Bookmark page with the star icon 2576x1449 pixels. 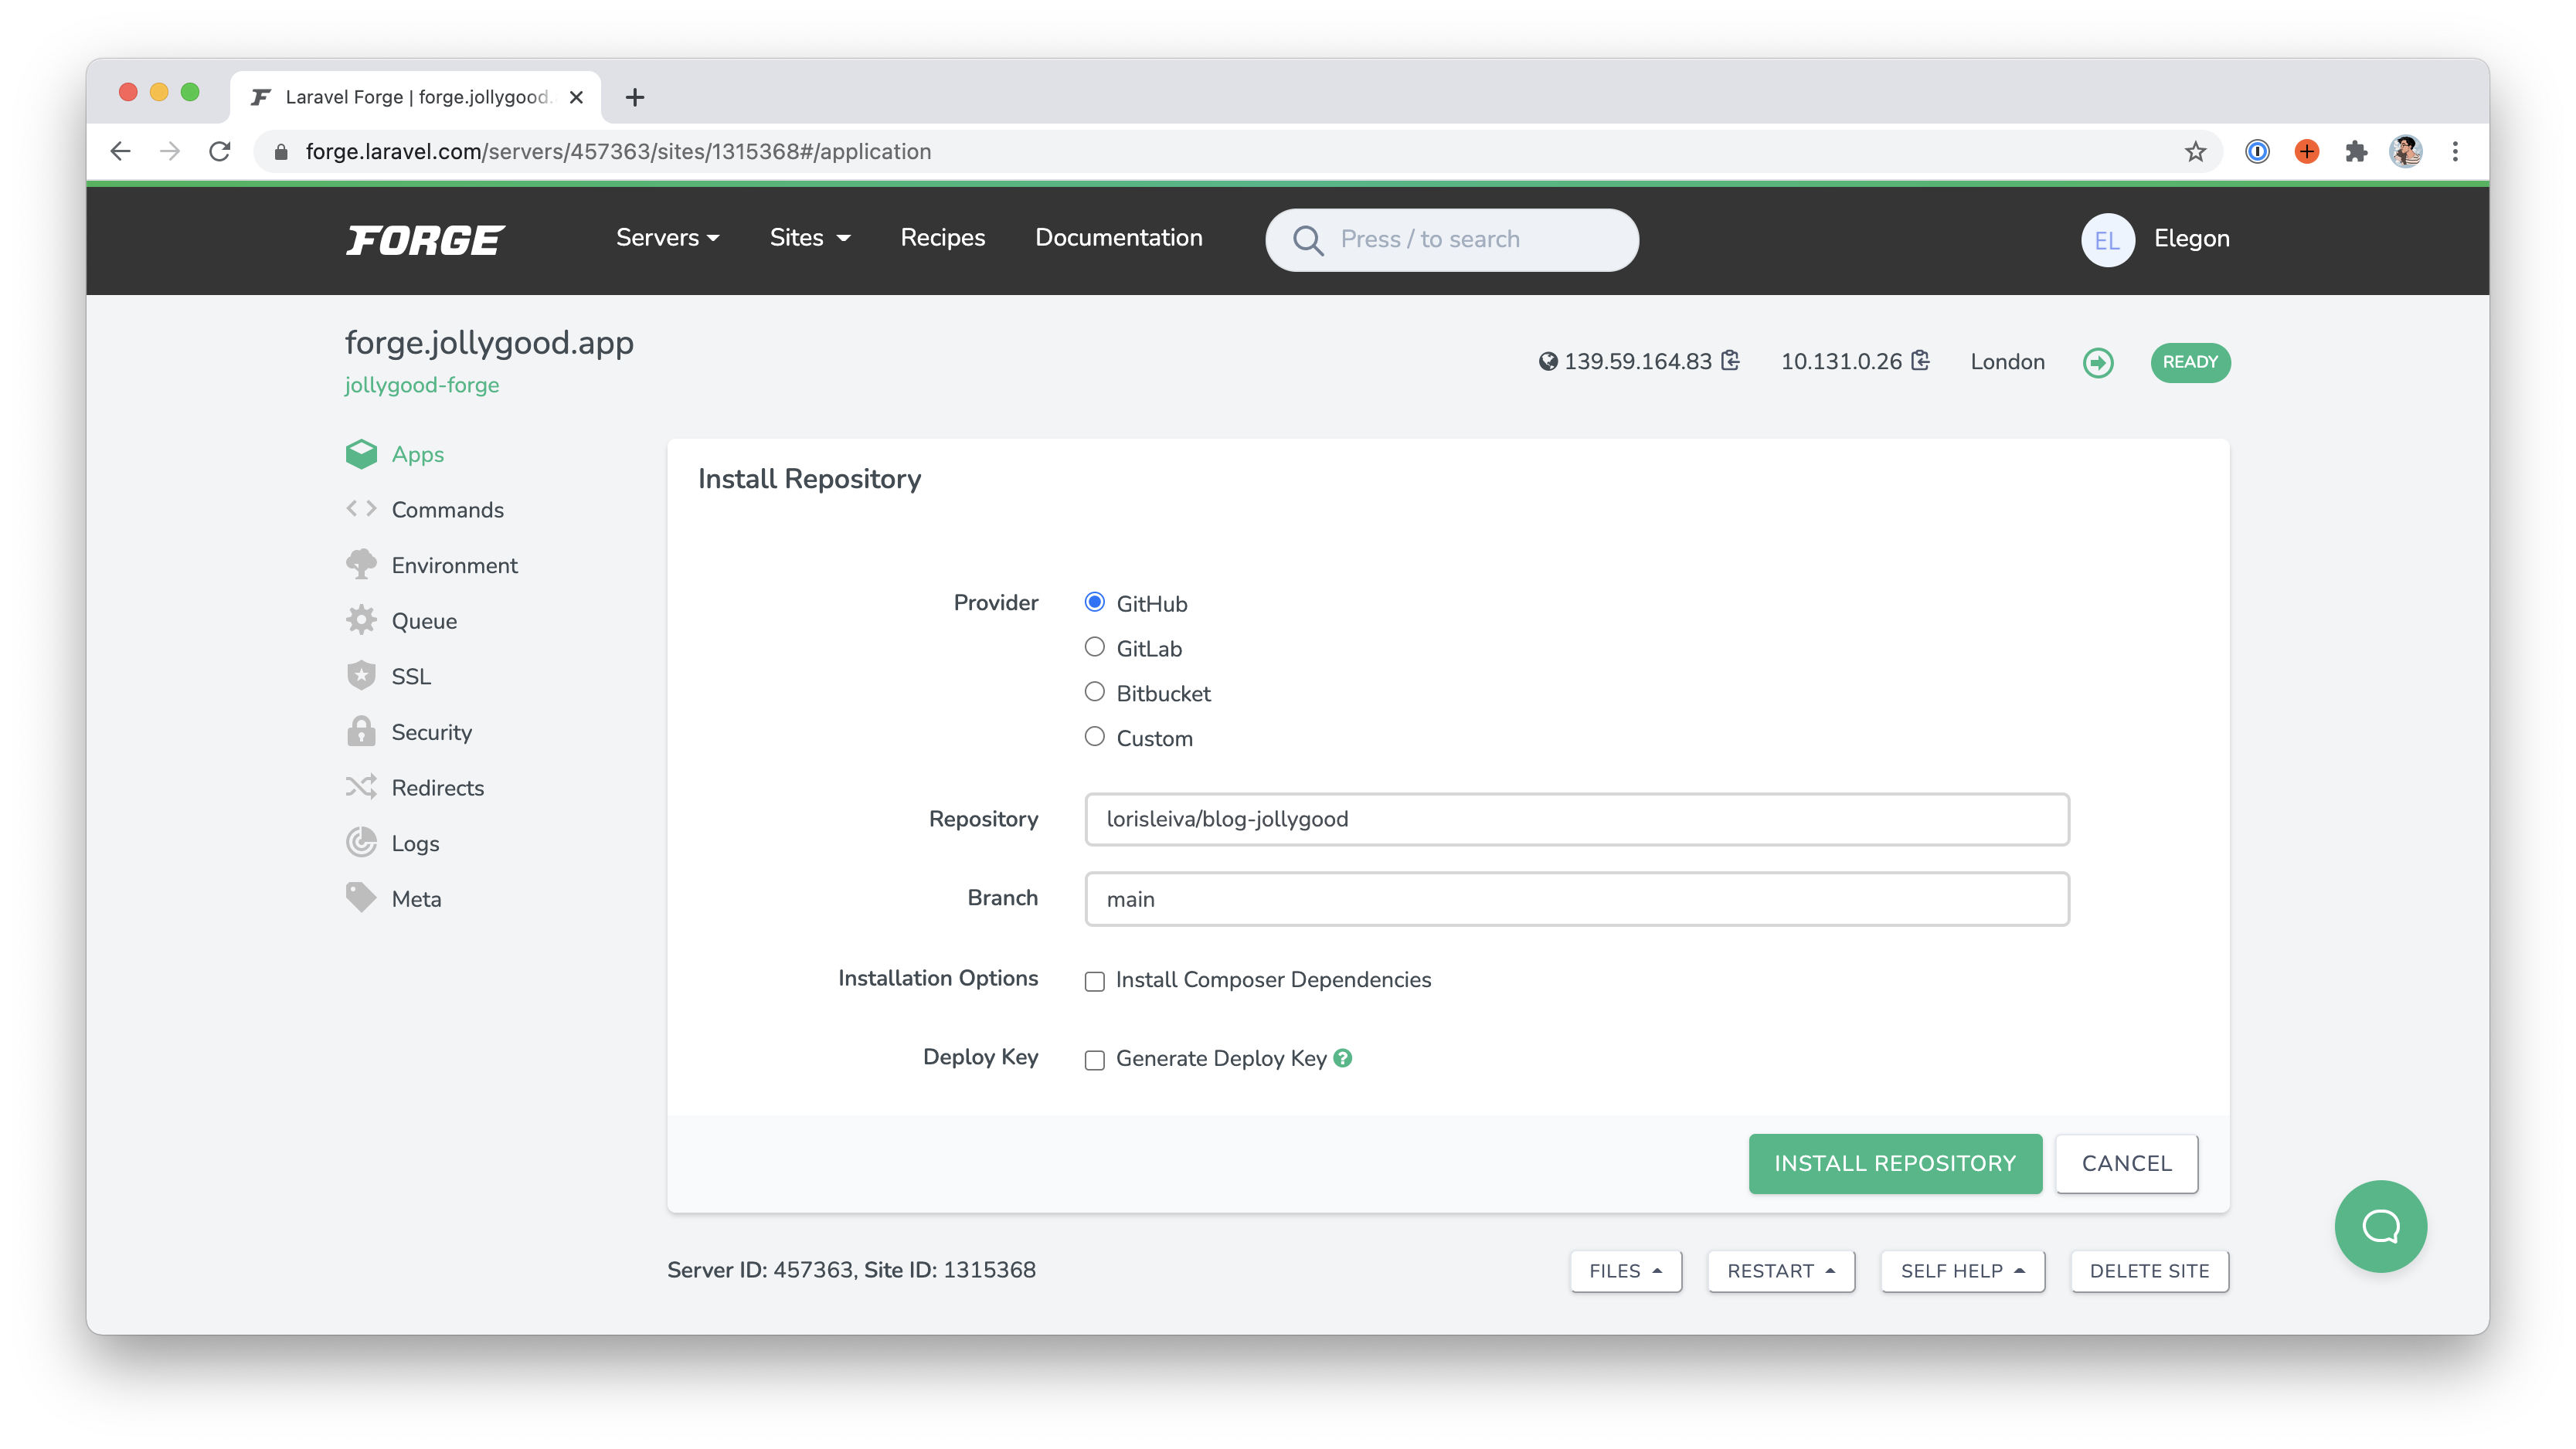coord(2195,152)
